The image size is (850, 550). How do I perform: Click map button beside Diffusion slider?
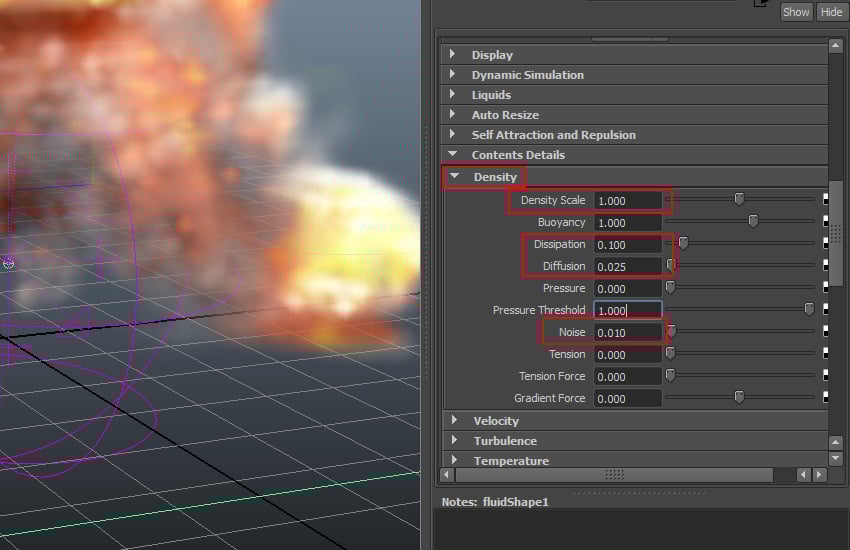tap(826, 265)
